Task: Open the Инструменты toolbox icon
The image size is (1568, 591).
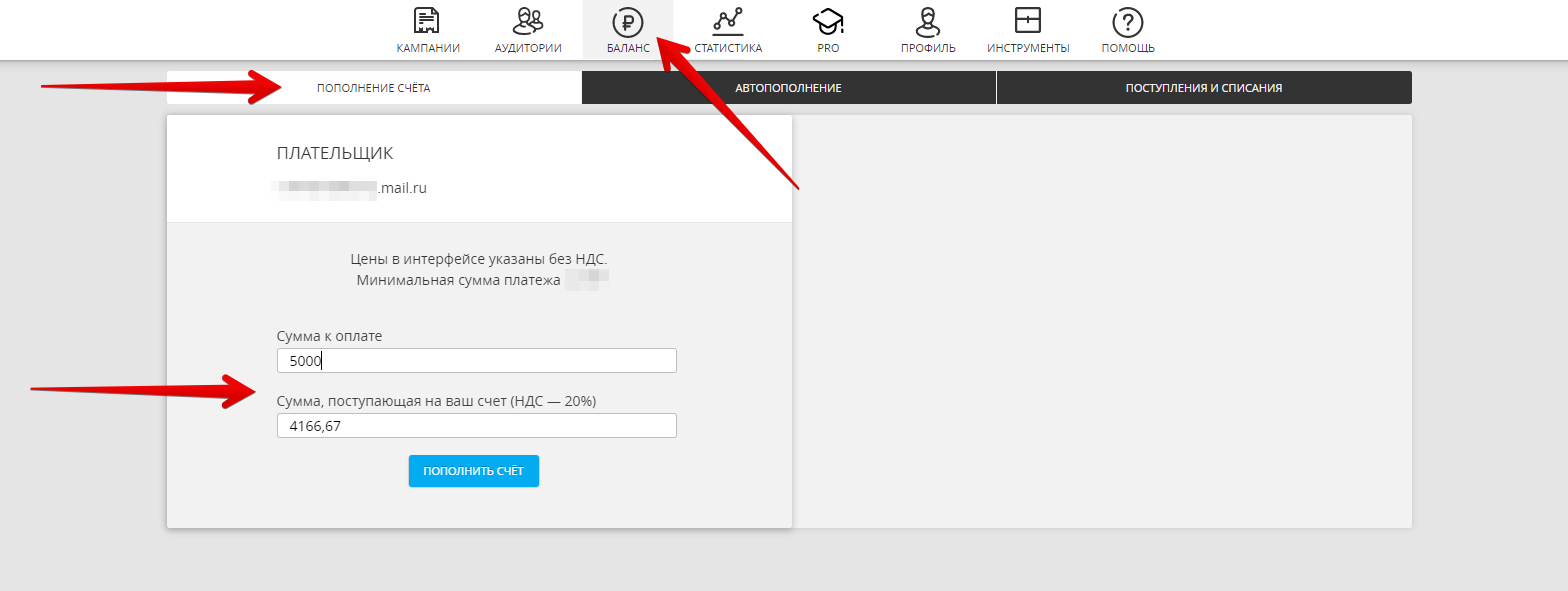Action: click(1028, 21)
